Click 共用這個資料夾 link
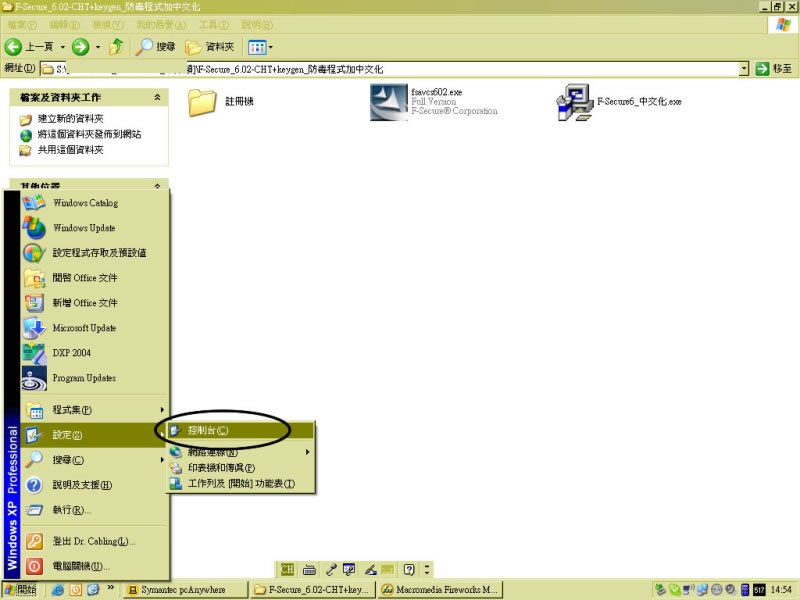 click(x=70, y=149)
